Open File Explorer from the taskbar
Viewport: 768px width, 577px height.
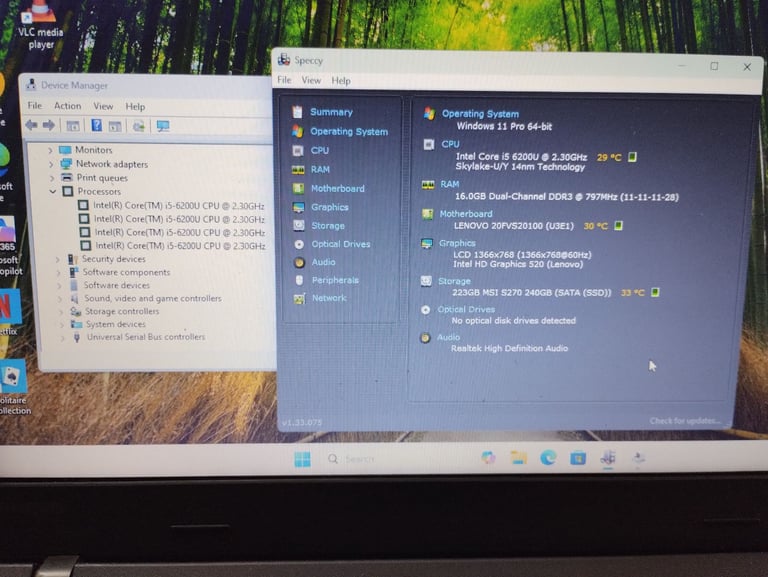coord(519,458)
